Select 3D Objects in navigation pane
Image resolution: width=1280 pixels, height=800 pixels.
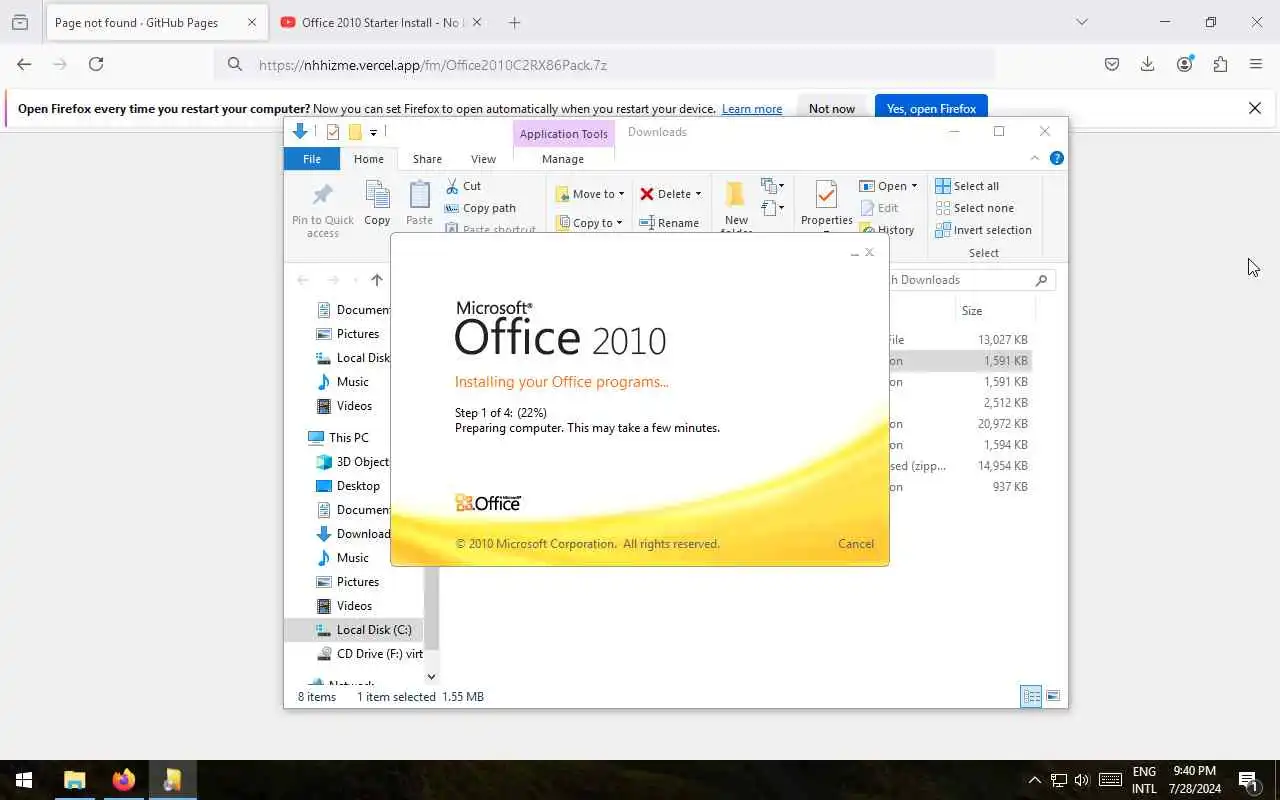[x=352, y=462]
